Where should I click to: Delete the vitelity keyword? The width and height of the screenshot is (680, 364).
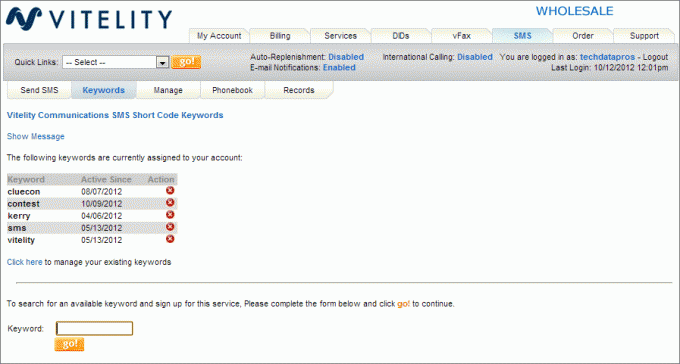coord(170,239)
